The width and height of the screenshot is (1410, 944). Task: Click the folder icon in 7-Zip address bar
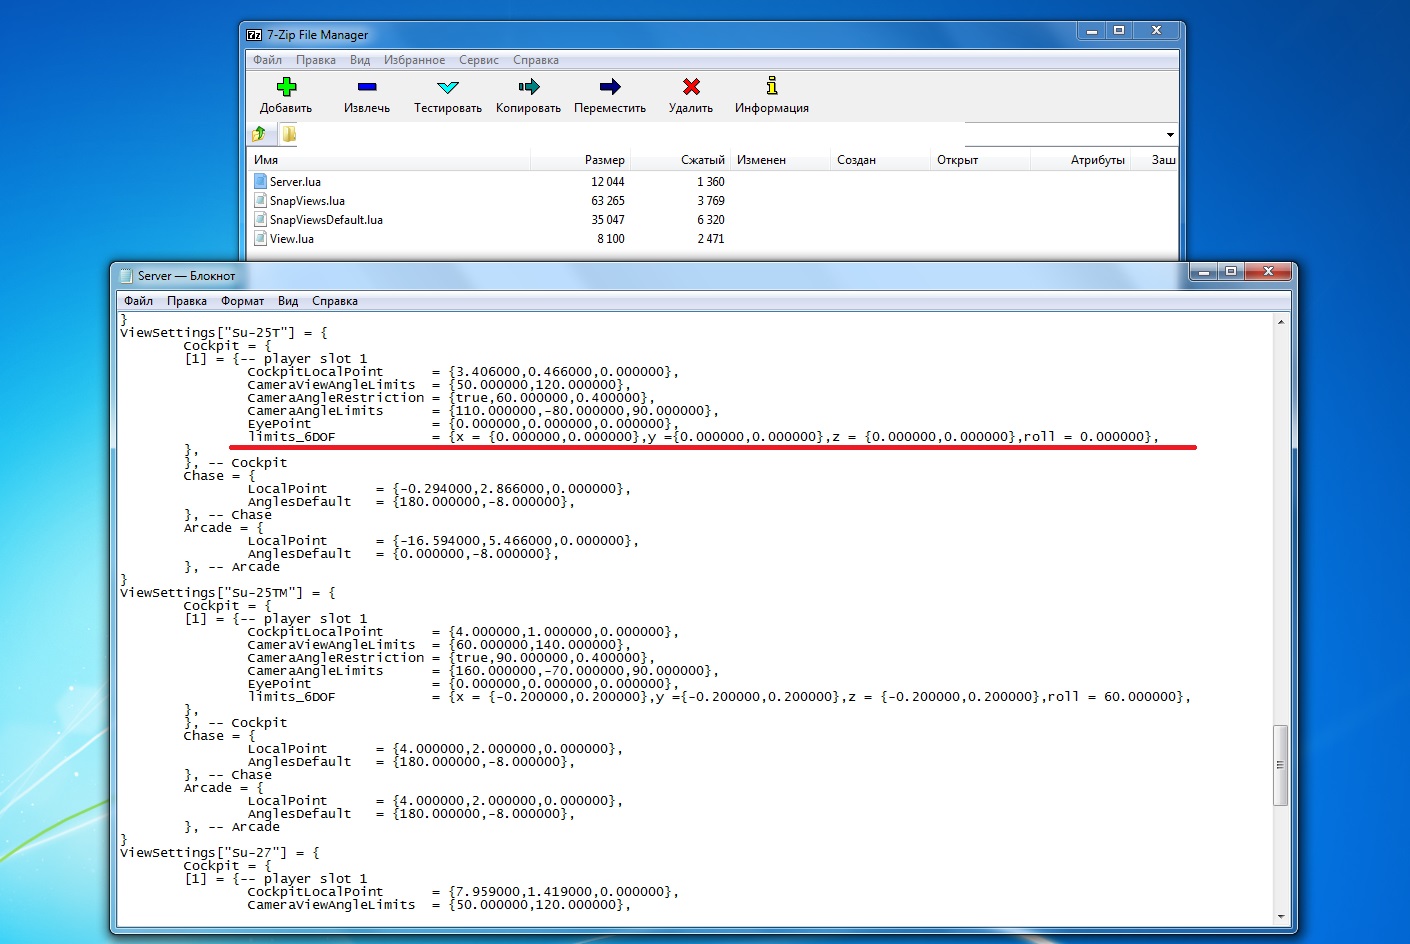289,134
